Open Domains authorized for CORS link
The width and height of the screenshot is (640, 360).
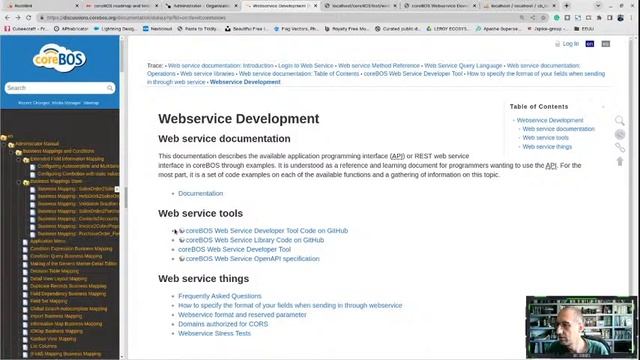pos(223,324)
